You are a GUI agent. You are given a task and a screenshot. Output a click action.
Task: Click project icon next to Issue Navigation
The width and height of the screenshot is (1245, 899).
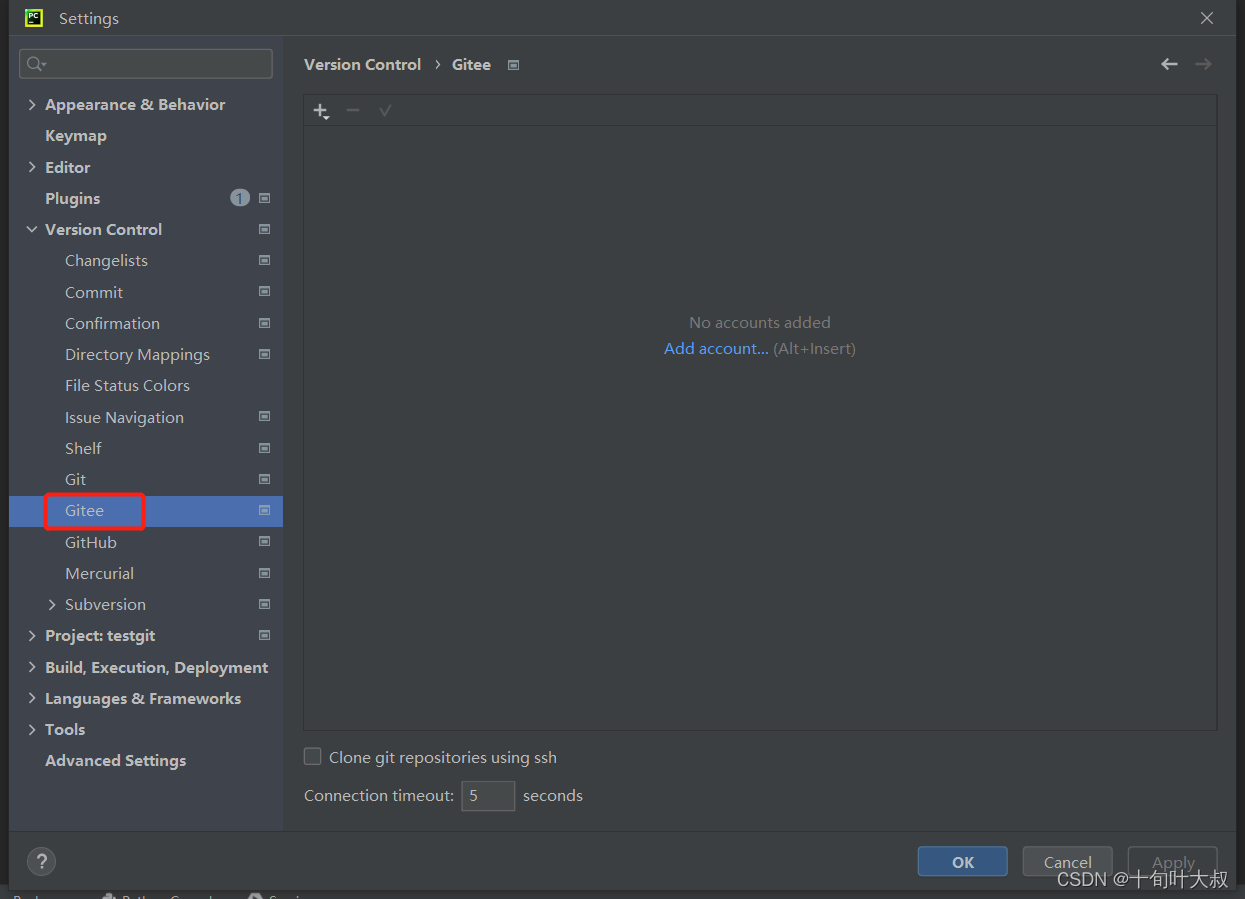265,417
